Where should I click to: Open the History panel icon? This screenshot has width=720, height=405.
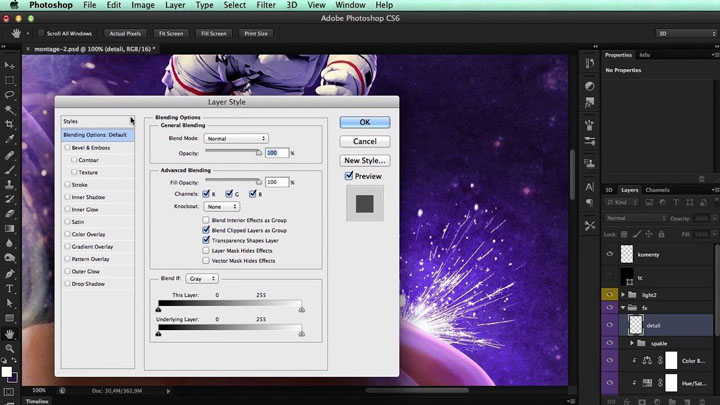click(590, 63)
